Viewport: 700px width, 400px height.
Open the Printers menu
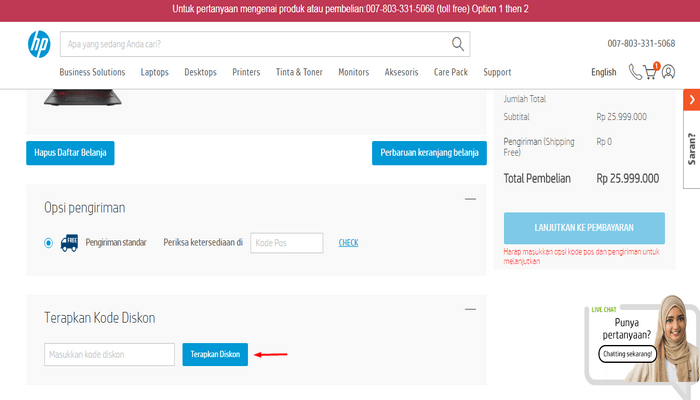tap(246, 72)
